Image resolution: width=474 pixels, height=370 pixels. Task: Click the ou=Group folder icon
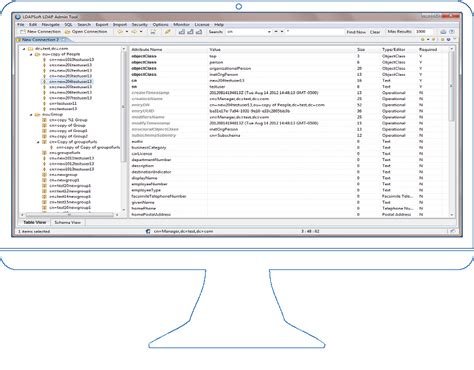pos(37,114)
